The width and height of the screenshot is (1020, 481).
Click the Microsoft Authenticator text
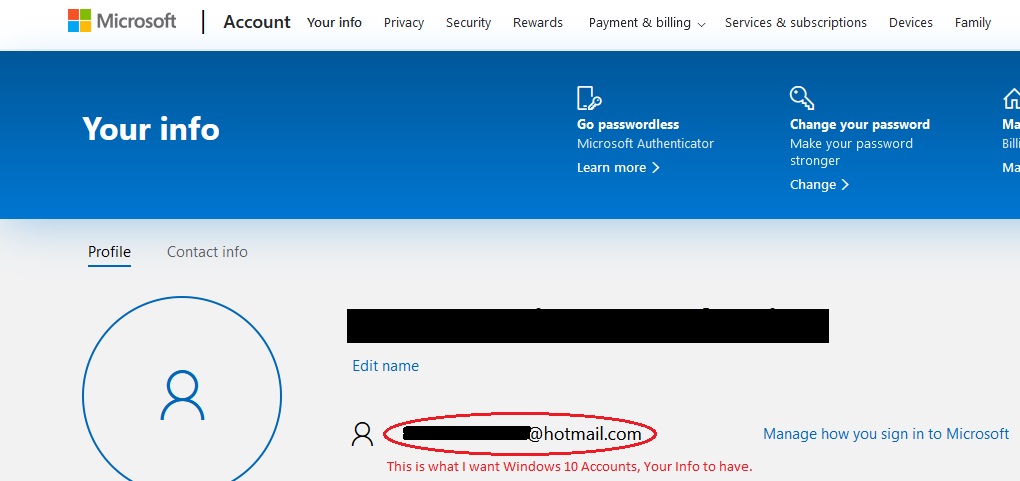point(645,144)
